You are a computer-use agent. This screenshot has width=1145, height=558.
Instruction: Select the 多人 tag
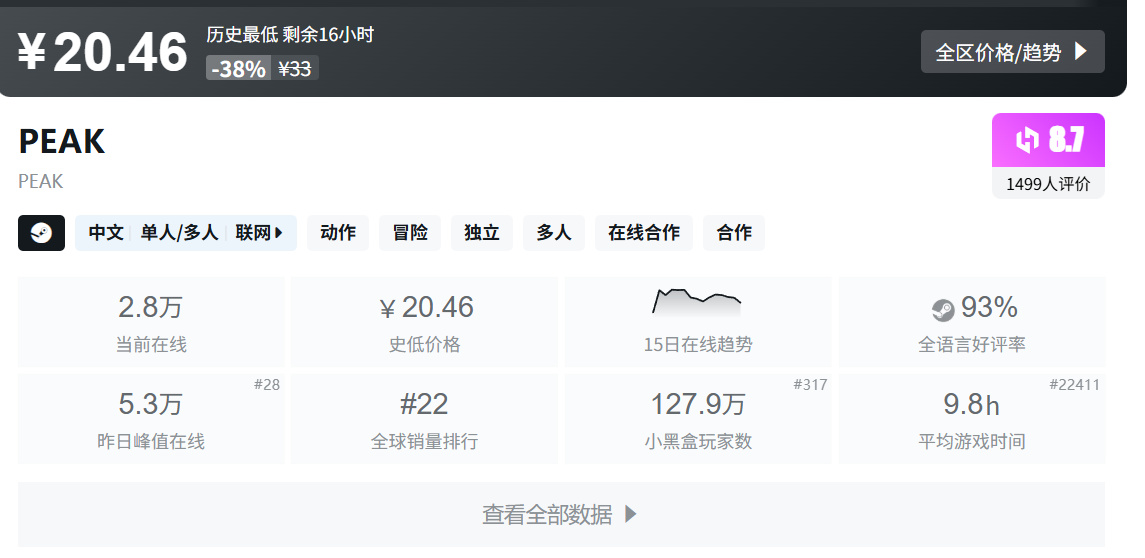point(554,233)
